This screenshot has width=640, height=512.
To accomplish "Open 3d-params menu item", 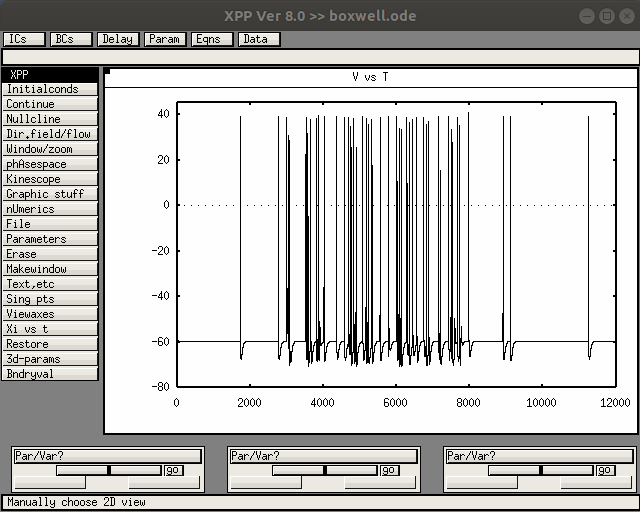I will pos(50,359).
